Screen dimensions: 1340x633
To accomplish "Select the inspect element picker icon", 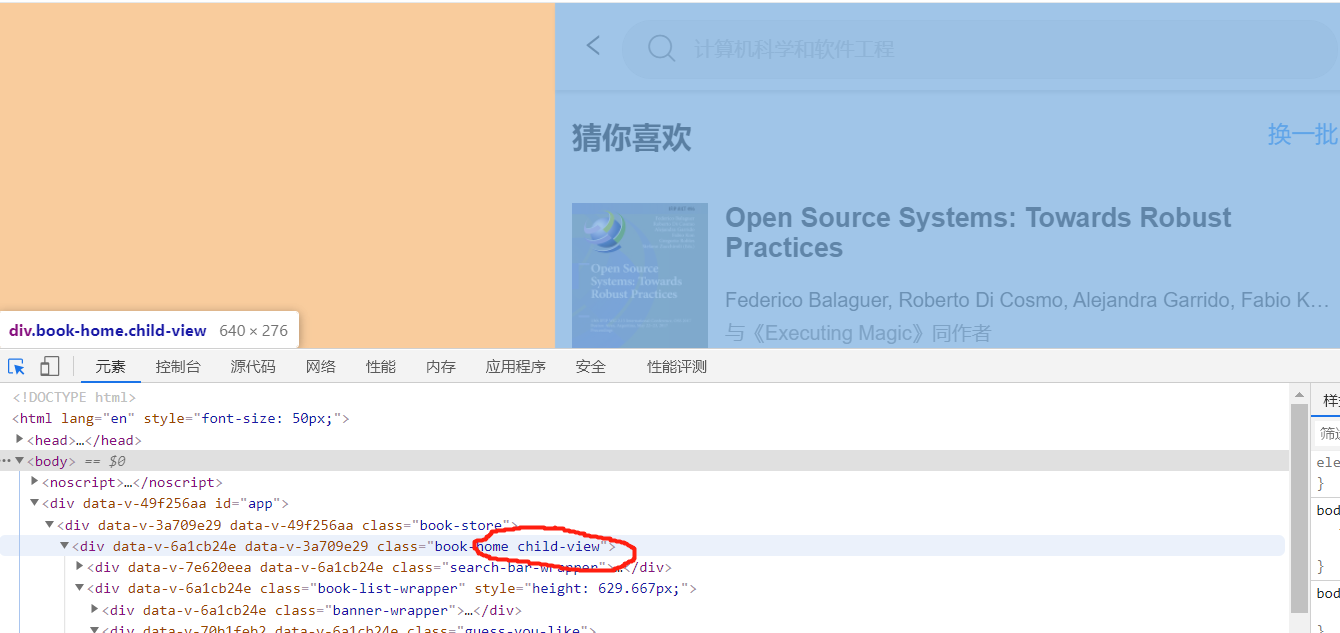I will coord(16,366).
